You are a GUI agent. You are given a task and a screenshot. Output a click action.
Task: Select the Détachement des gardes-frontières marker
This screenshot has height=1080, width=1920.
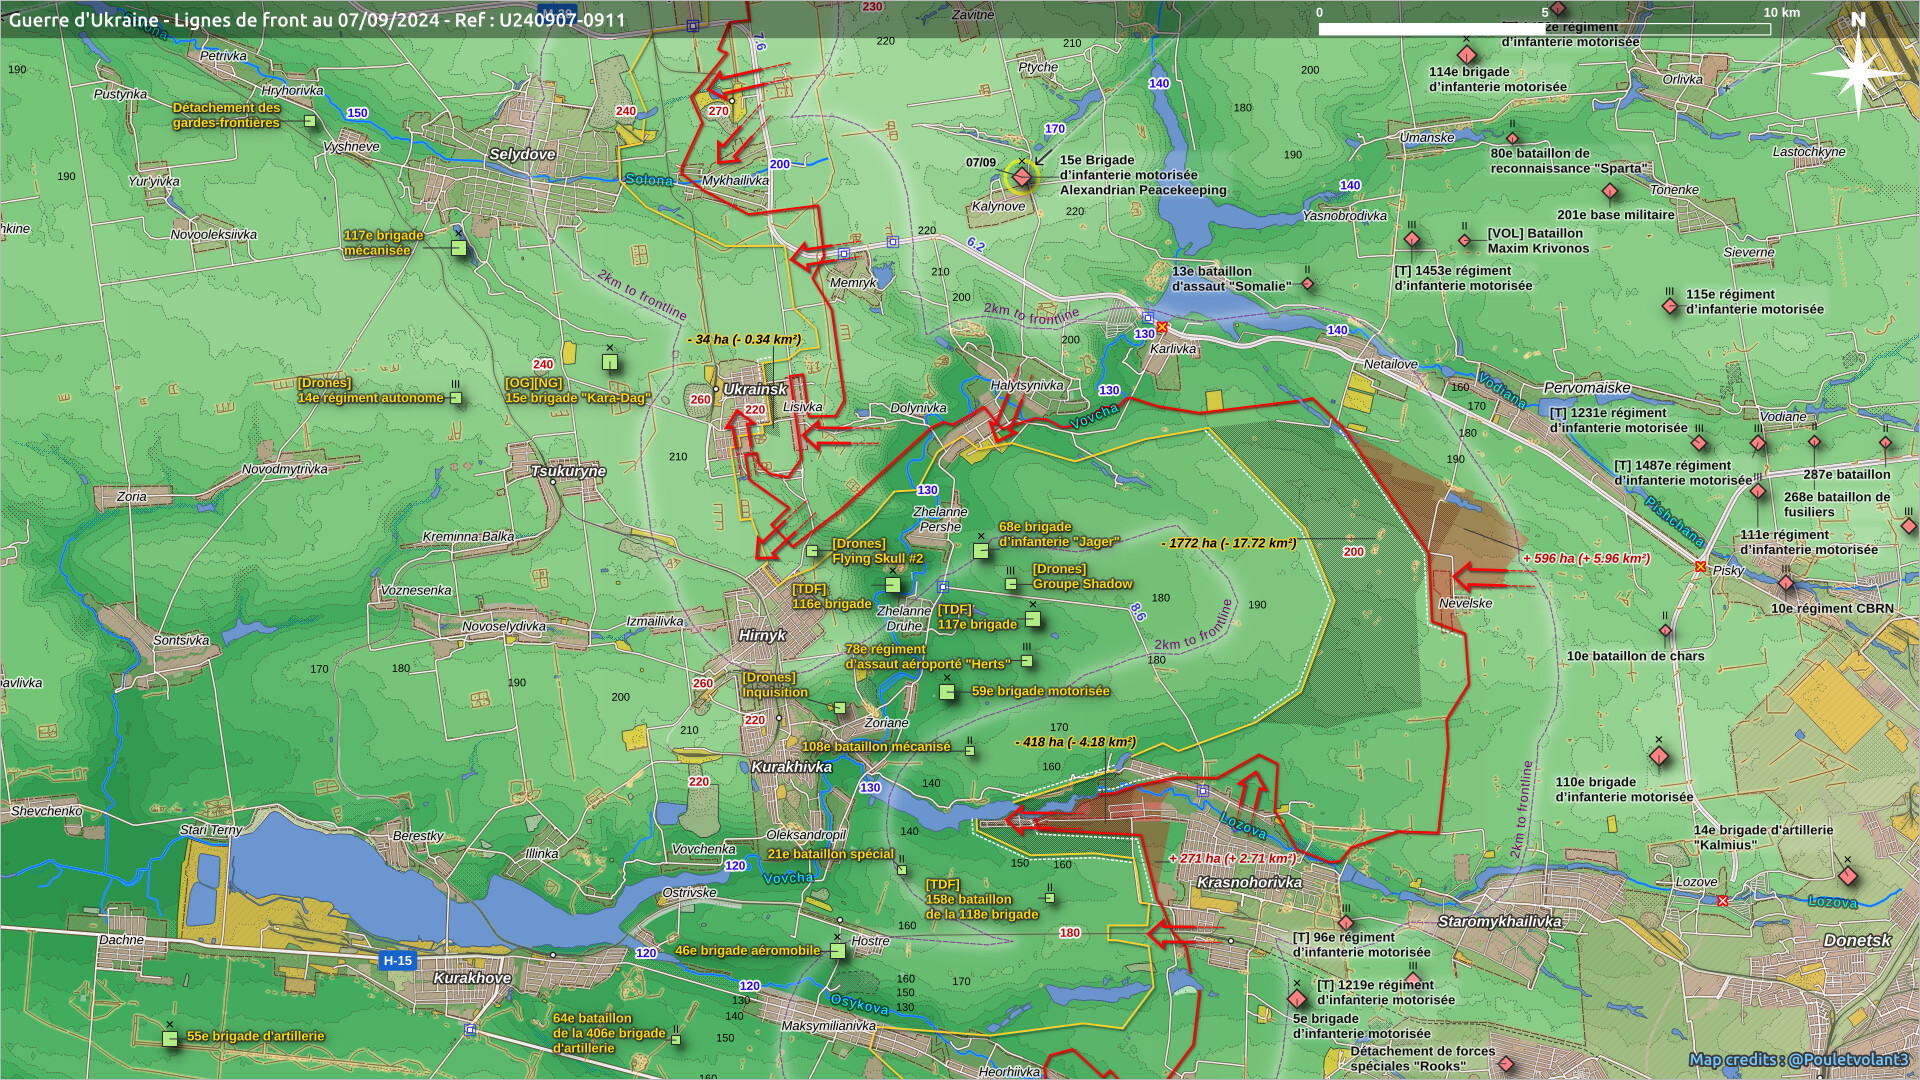click(x=310, y=122)
